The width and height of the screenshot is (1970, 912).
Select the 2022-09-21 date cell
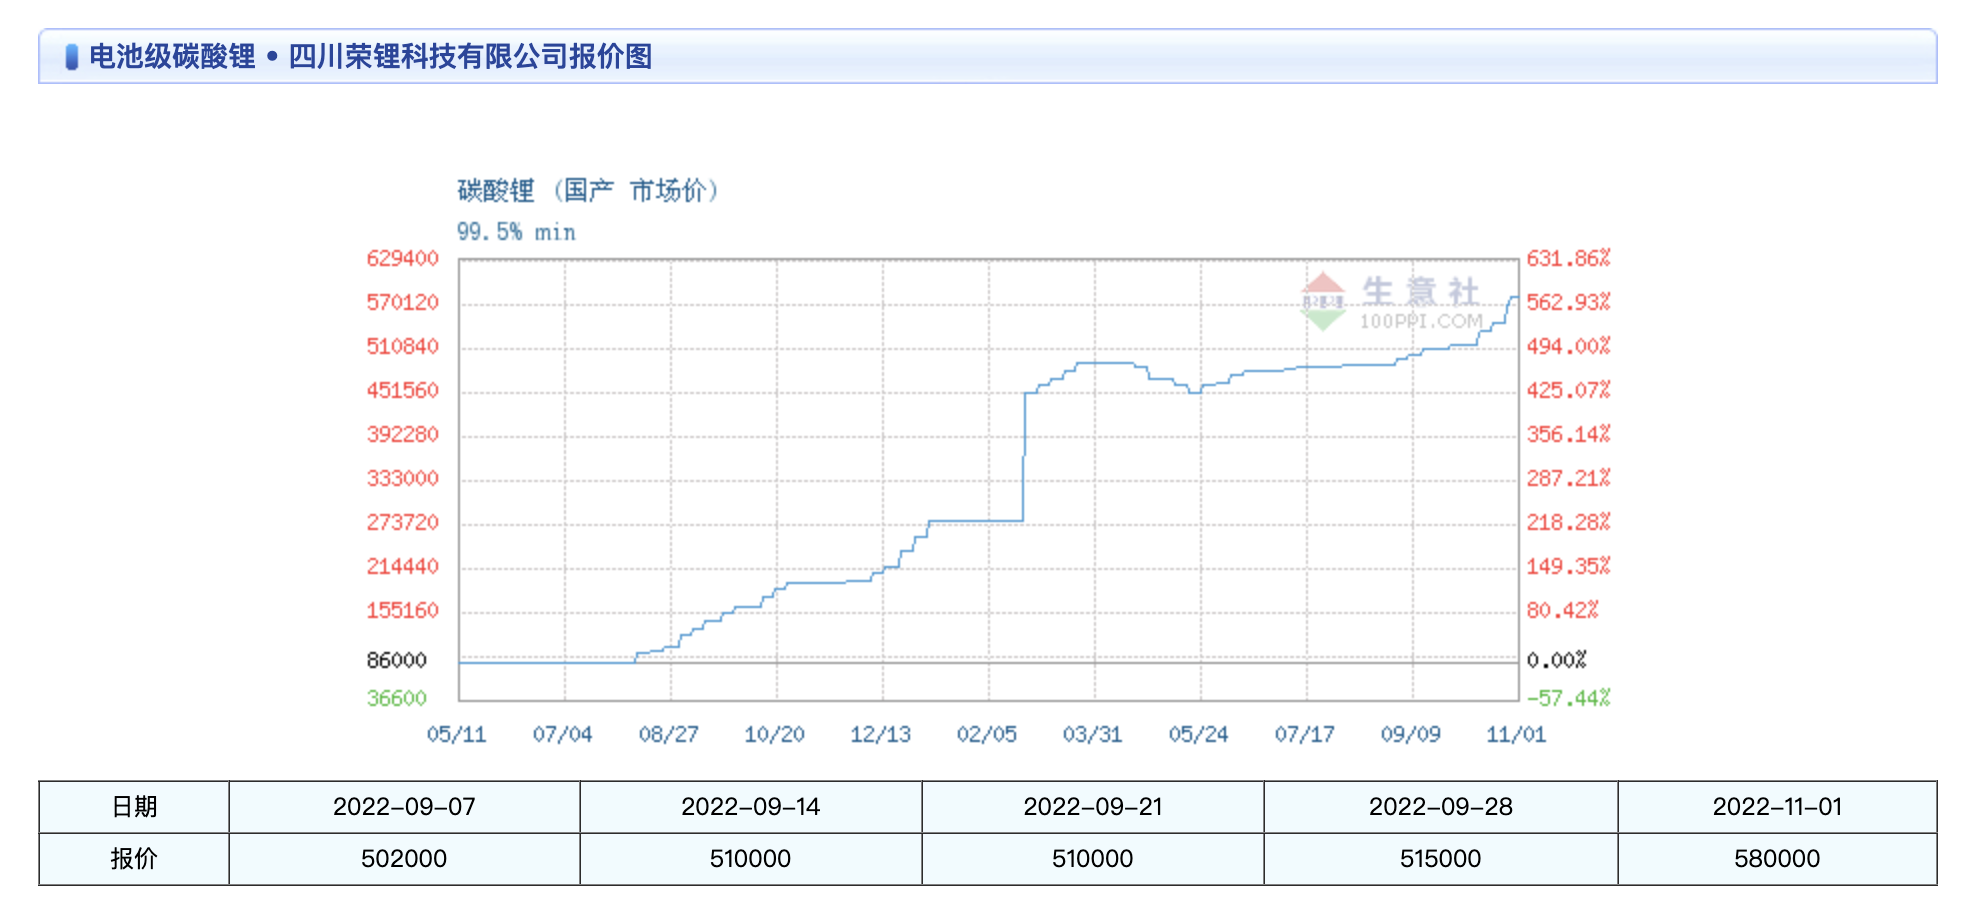1093,807
